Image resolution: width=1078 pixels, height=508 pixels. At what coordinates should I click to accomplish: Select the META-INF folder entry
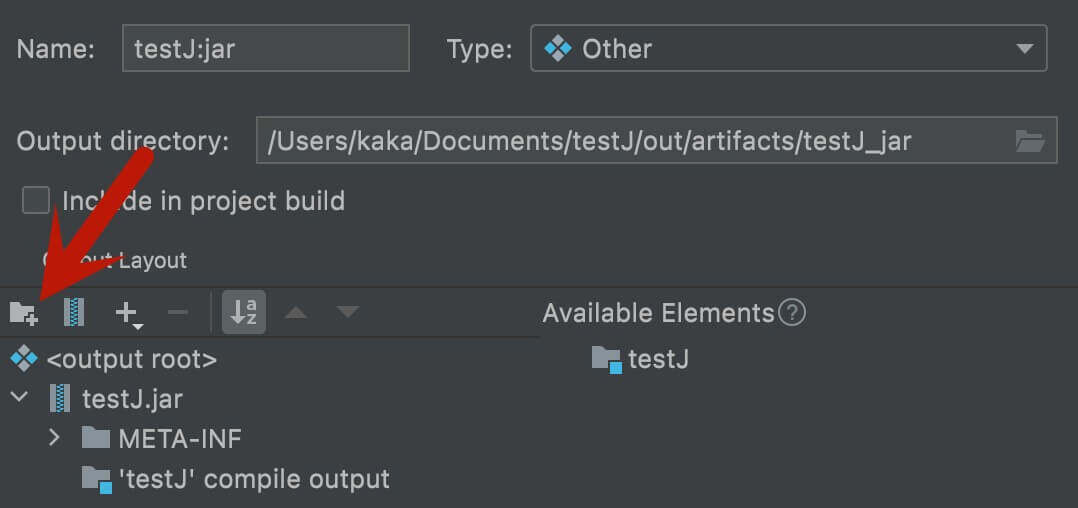point(179,438)
